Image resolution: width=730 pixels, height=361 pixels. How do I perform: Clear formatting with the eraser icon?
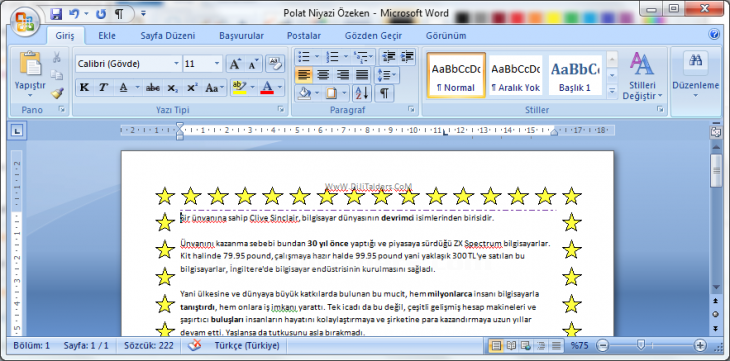point(275,64)
